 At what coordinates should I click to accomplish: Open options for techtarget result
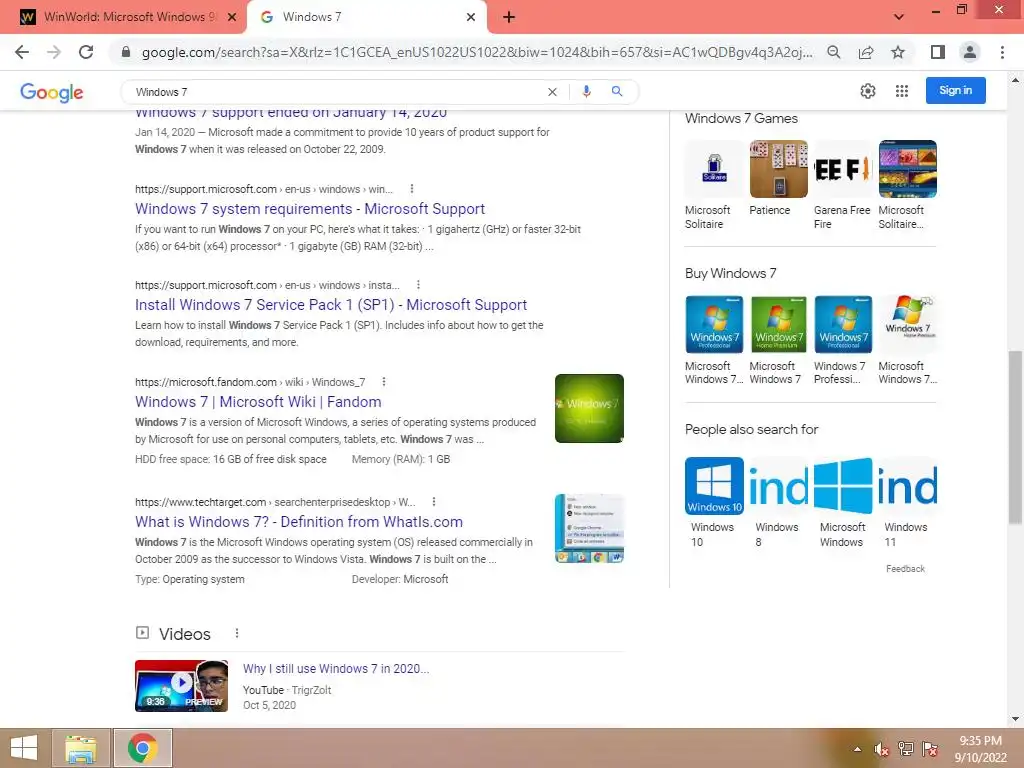point(434,502)
